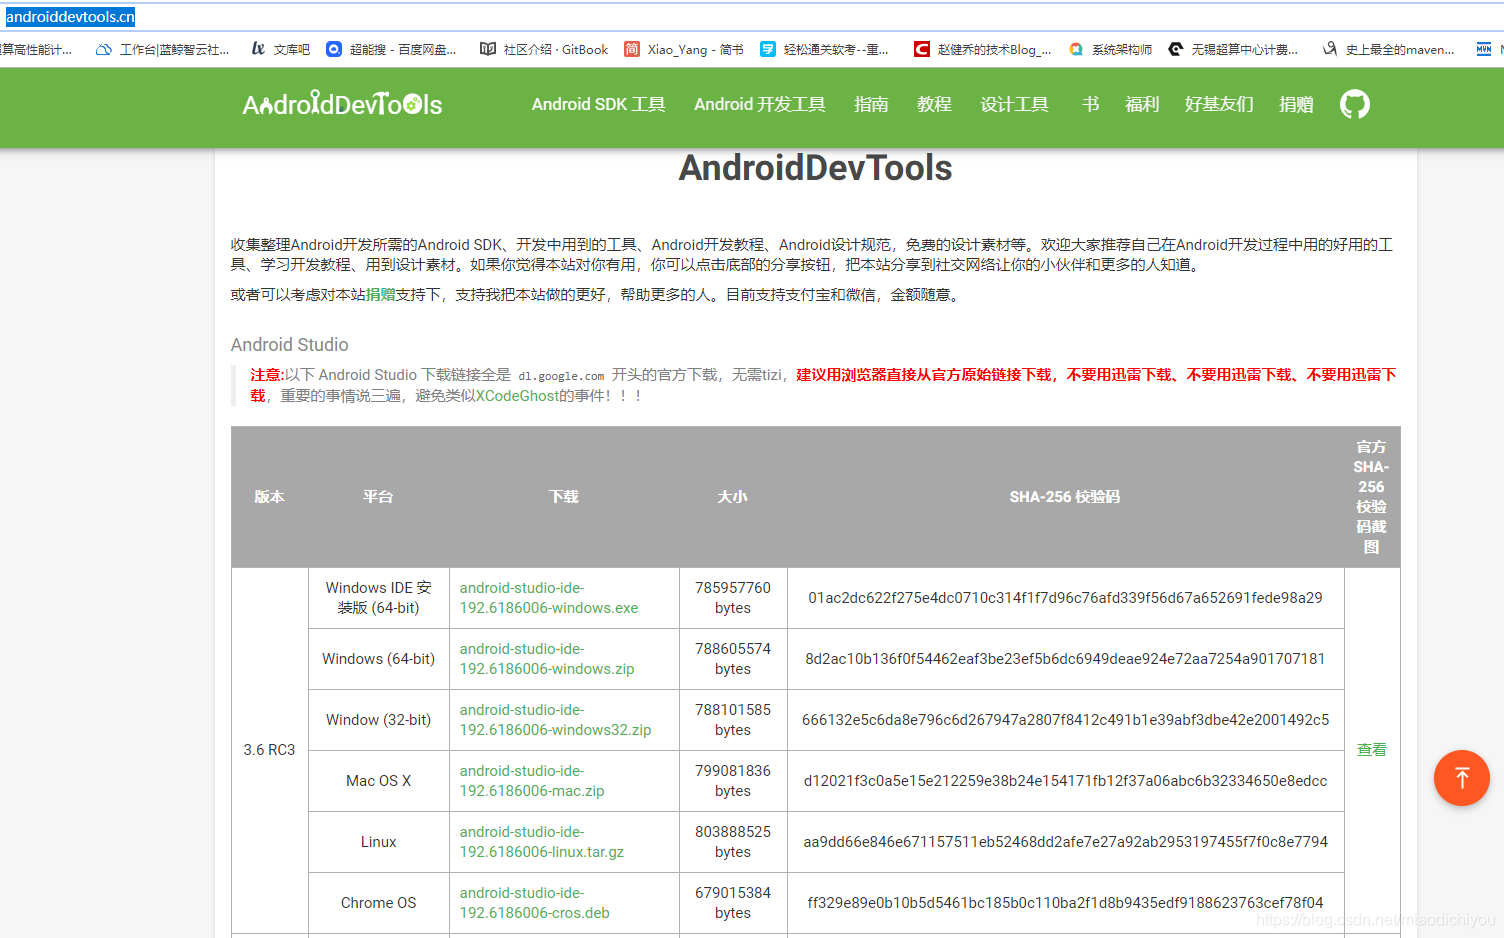Image resolution: width=1504 pixels, height=938 pixels.
Task: Click the Window (32-bit) platform cell
Action: click(378, 720)
